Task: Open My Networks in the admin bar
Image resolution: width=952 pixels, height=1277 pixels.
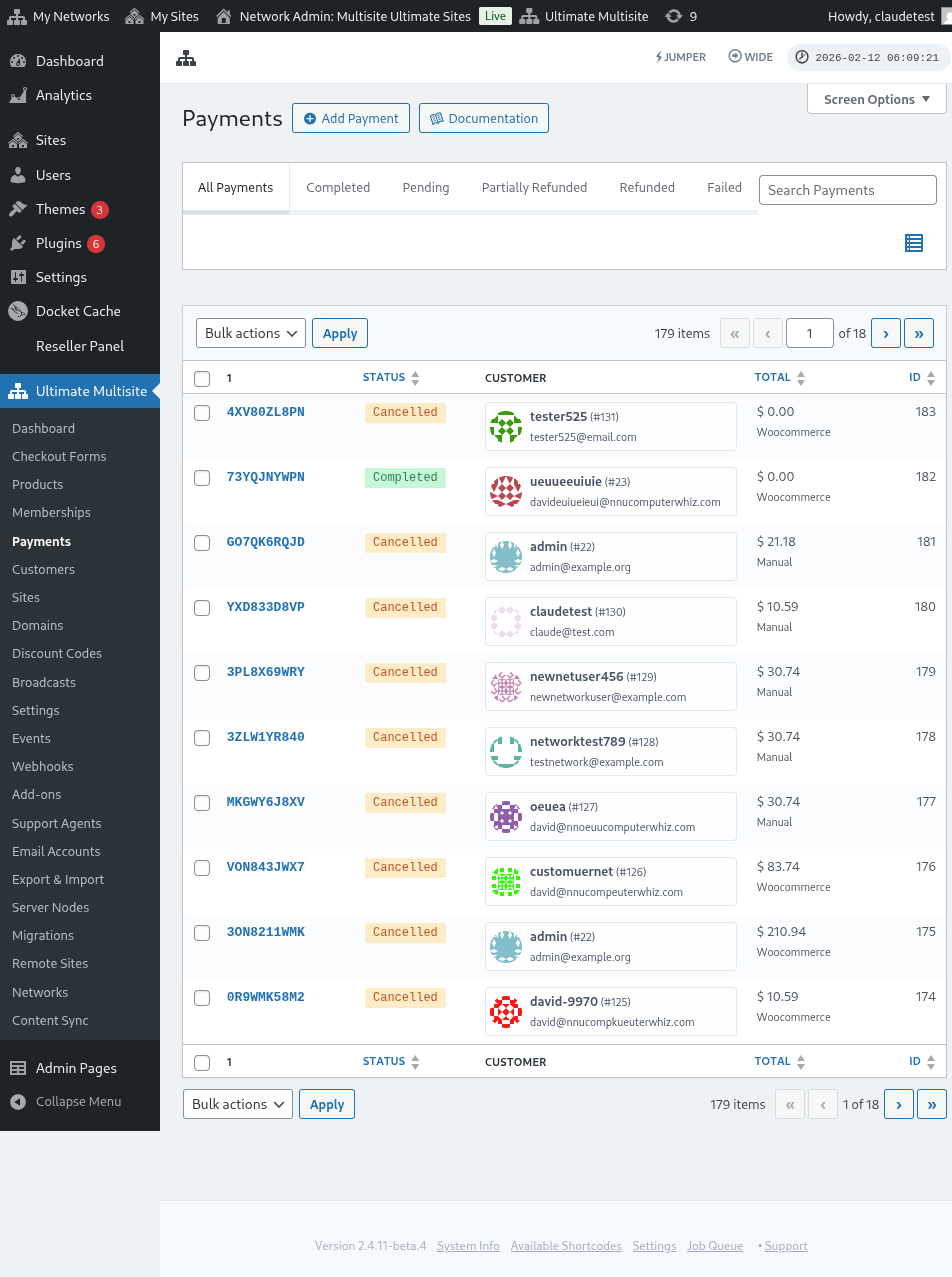Action: click(x=58, y=16)
